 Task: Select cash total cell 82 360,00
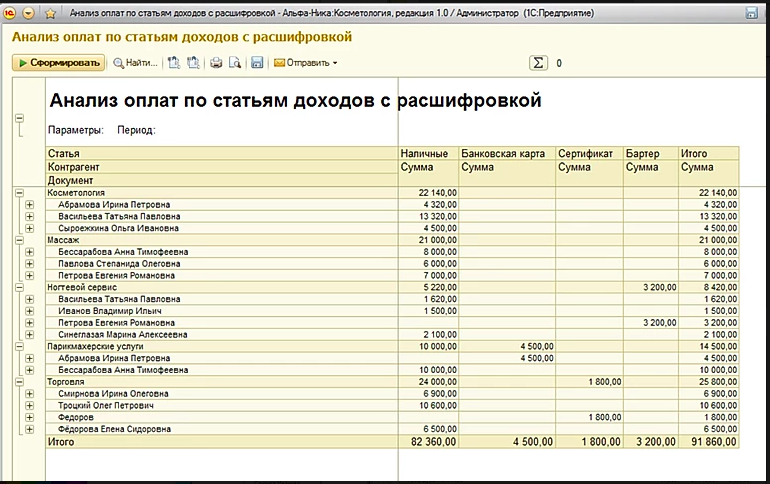tap(428, 442)
